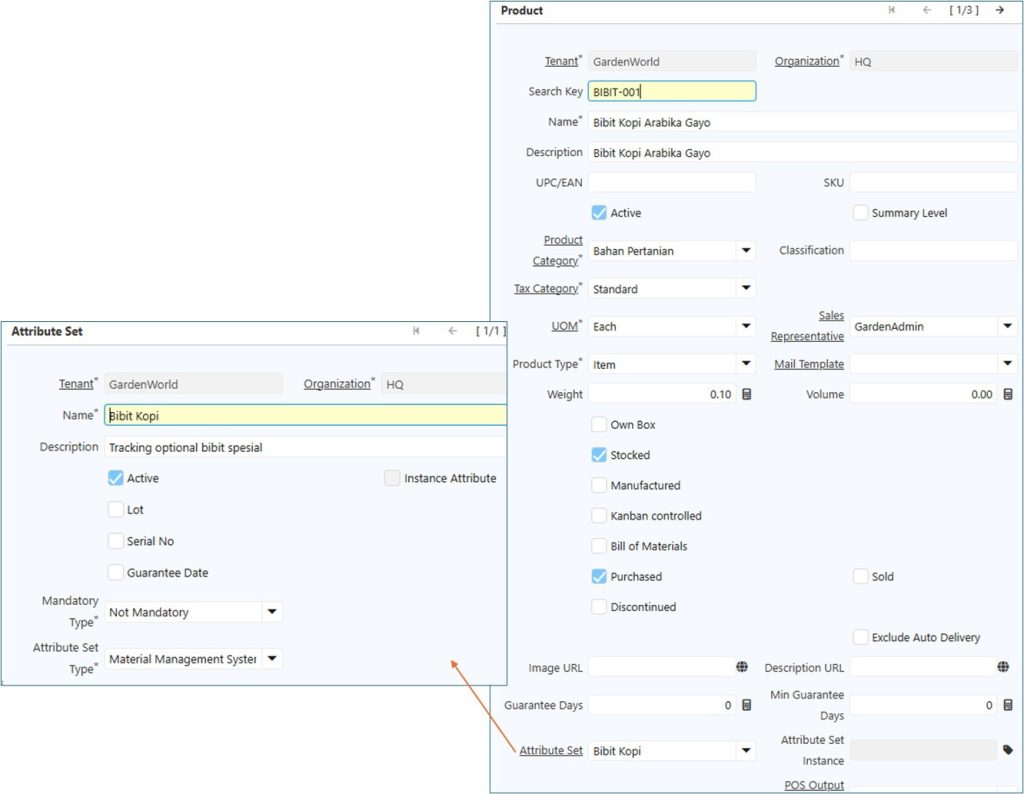Click the Attribute Set Instance tag icon
Screen dimensions: 1024x794
(1007, 750)
